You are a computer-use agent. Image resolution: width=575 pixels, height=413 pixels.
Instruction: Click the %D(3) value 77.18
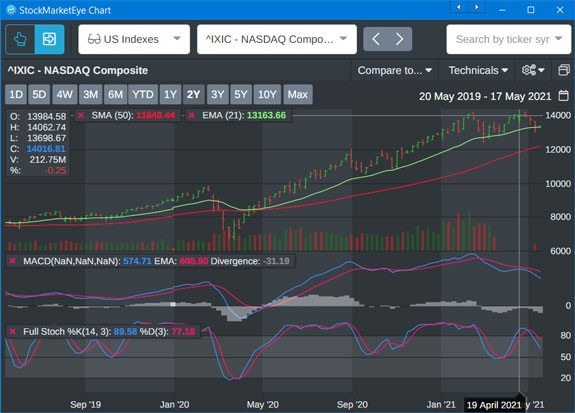[x=183, y=332]
